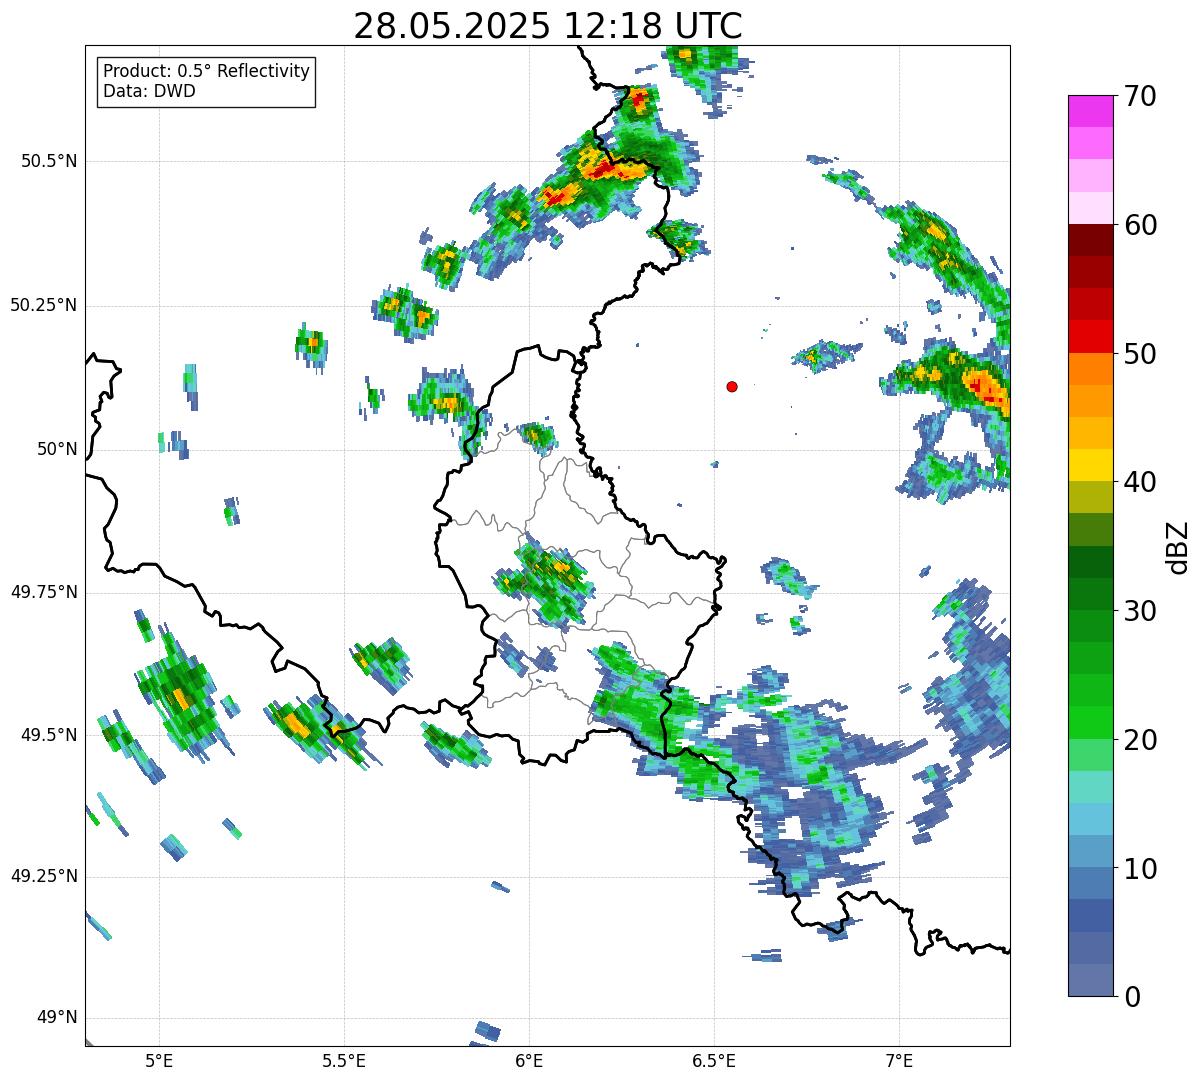This screenshot has width=1202, height=1081.
Task: Click the 50.5°N latitude label
Action: (48, 161)
